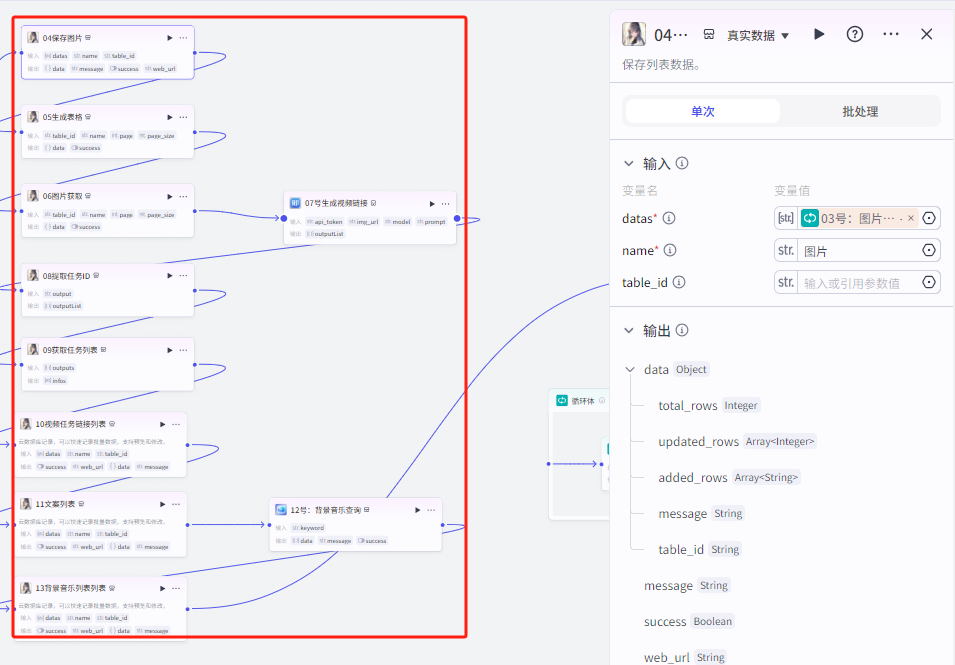
Task: Collapse the 输入 section chevron
Action: (629, 163)
